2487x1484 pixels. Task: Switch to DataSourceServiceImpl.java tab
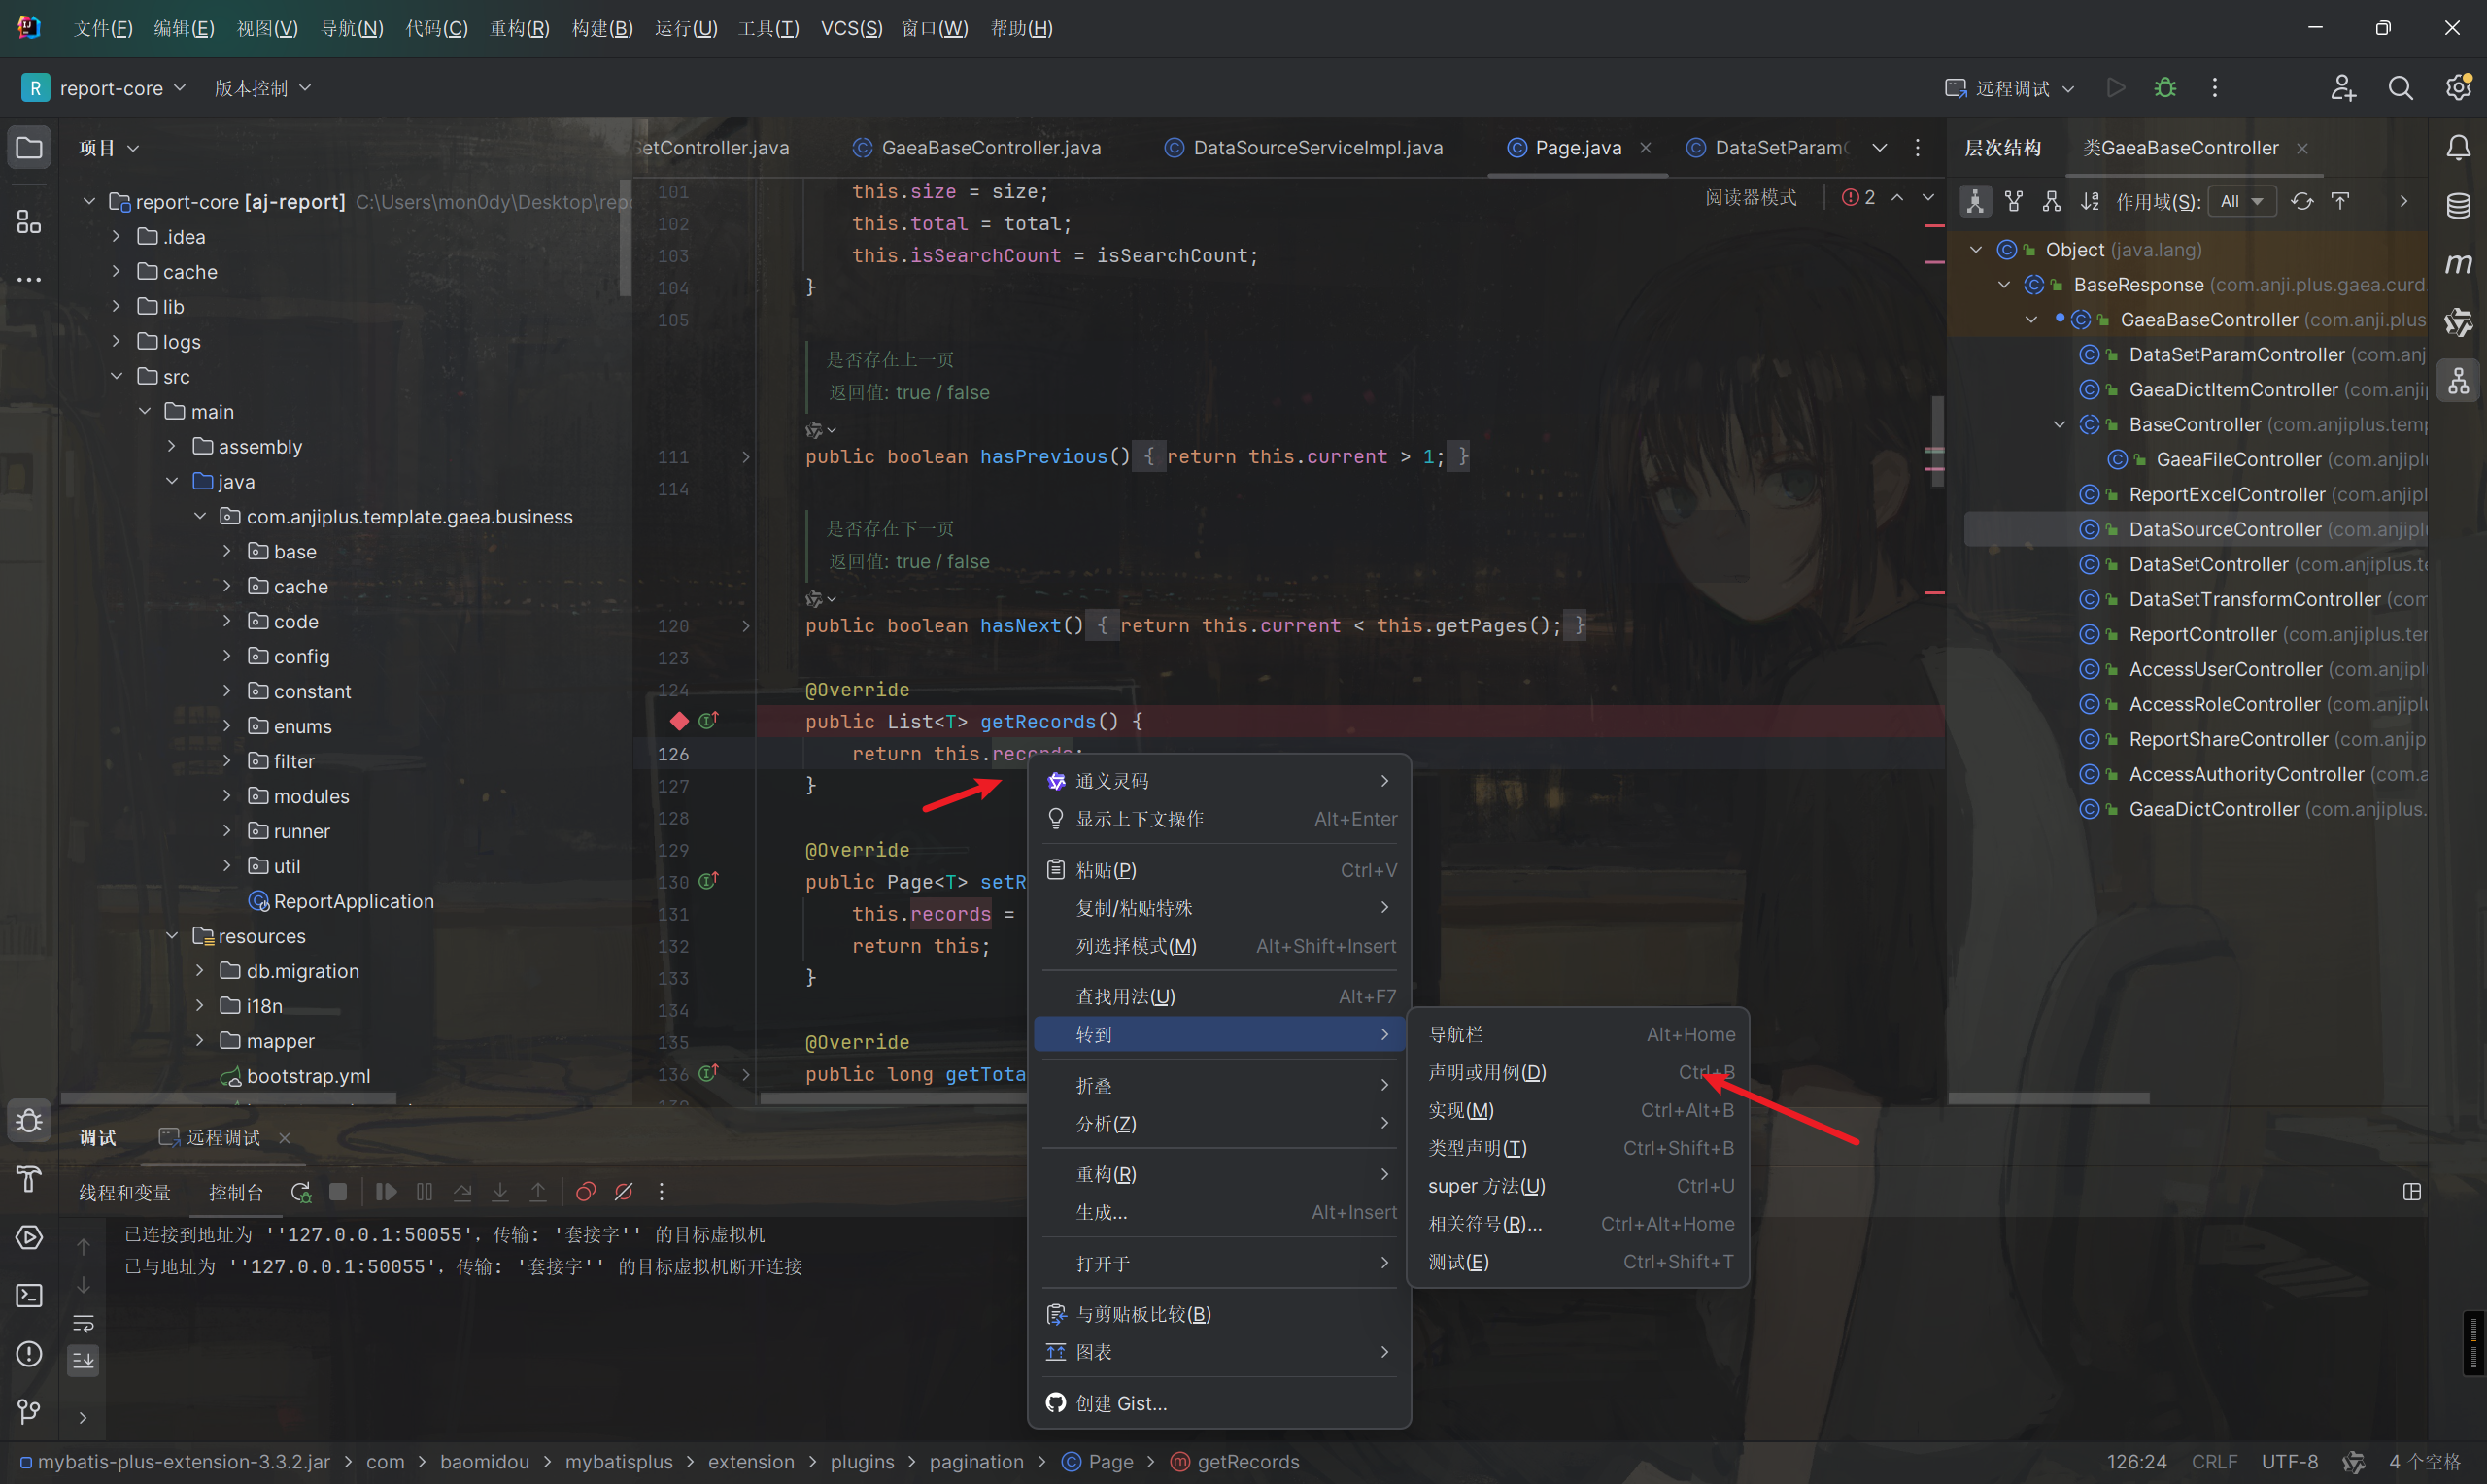pyautogui.click(x=1316, y=148)
